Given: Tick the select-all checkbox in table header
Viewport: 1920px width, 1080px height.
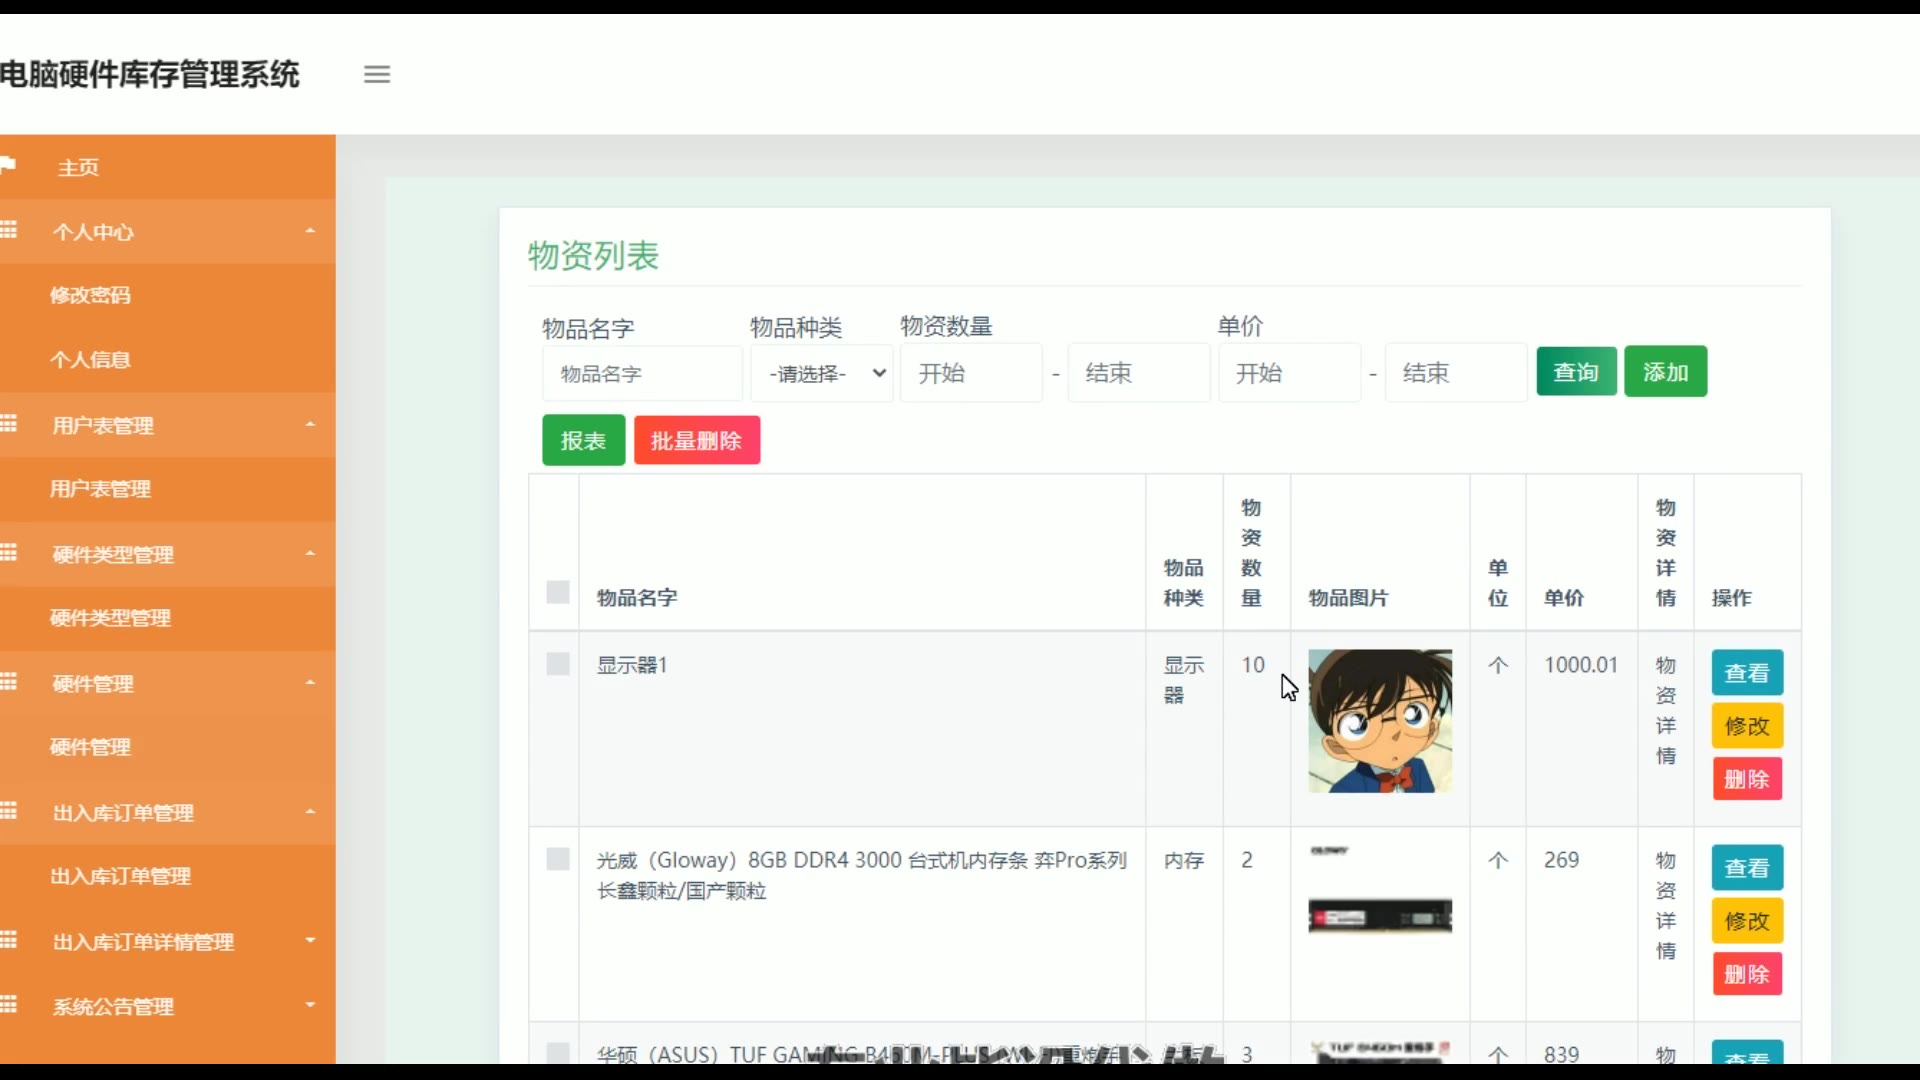Looking at the screenshot, I should (558, 592).
